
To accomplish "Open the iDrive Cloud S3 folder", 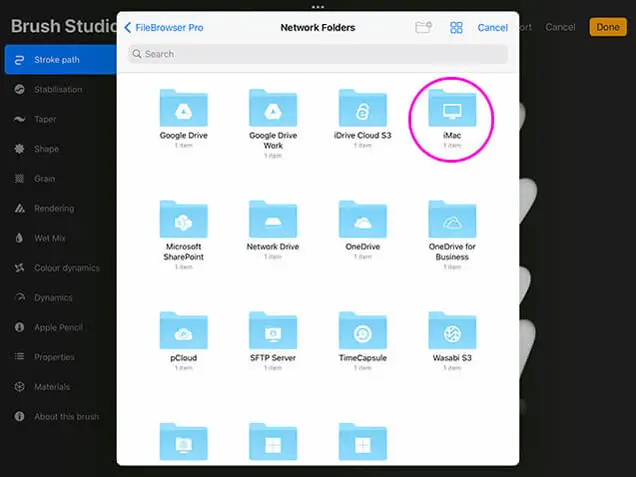I will pyautogui.click(x=363, y=108).
